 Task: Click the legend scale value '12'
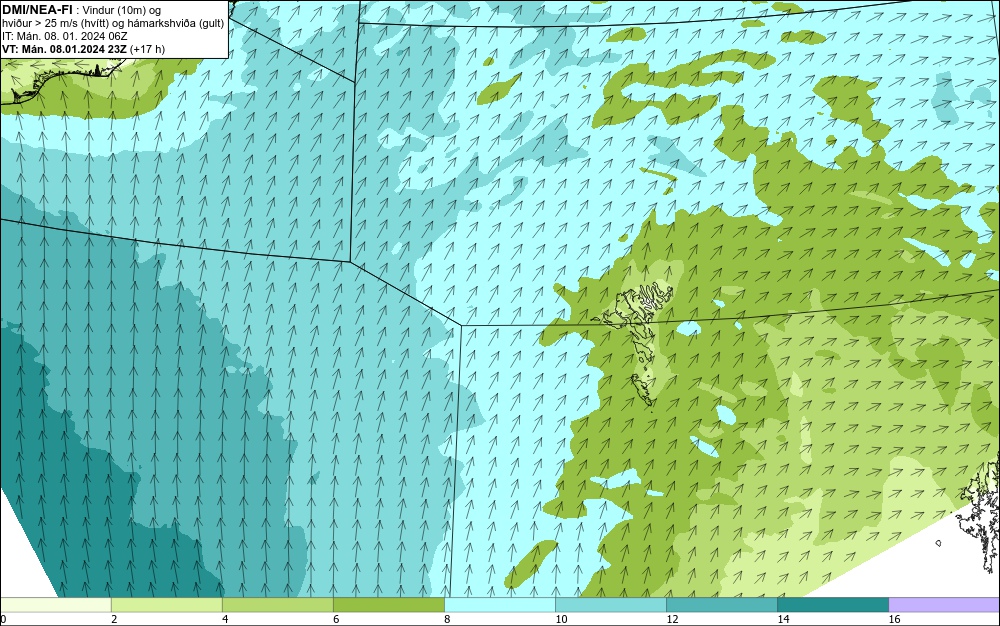click(672, 619)
